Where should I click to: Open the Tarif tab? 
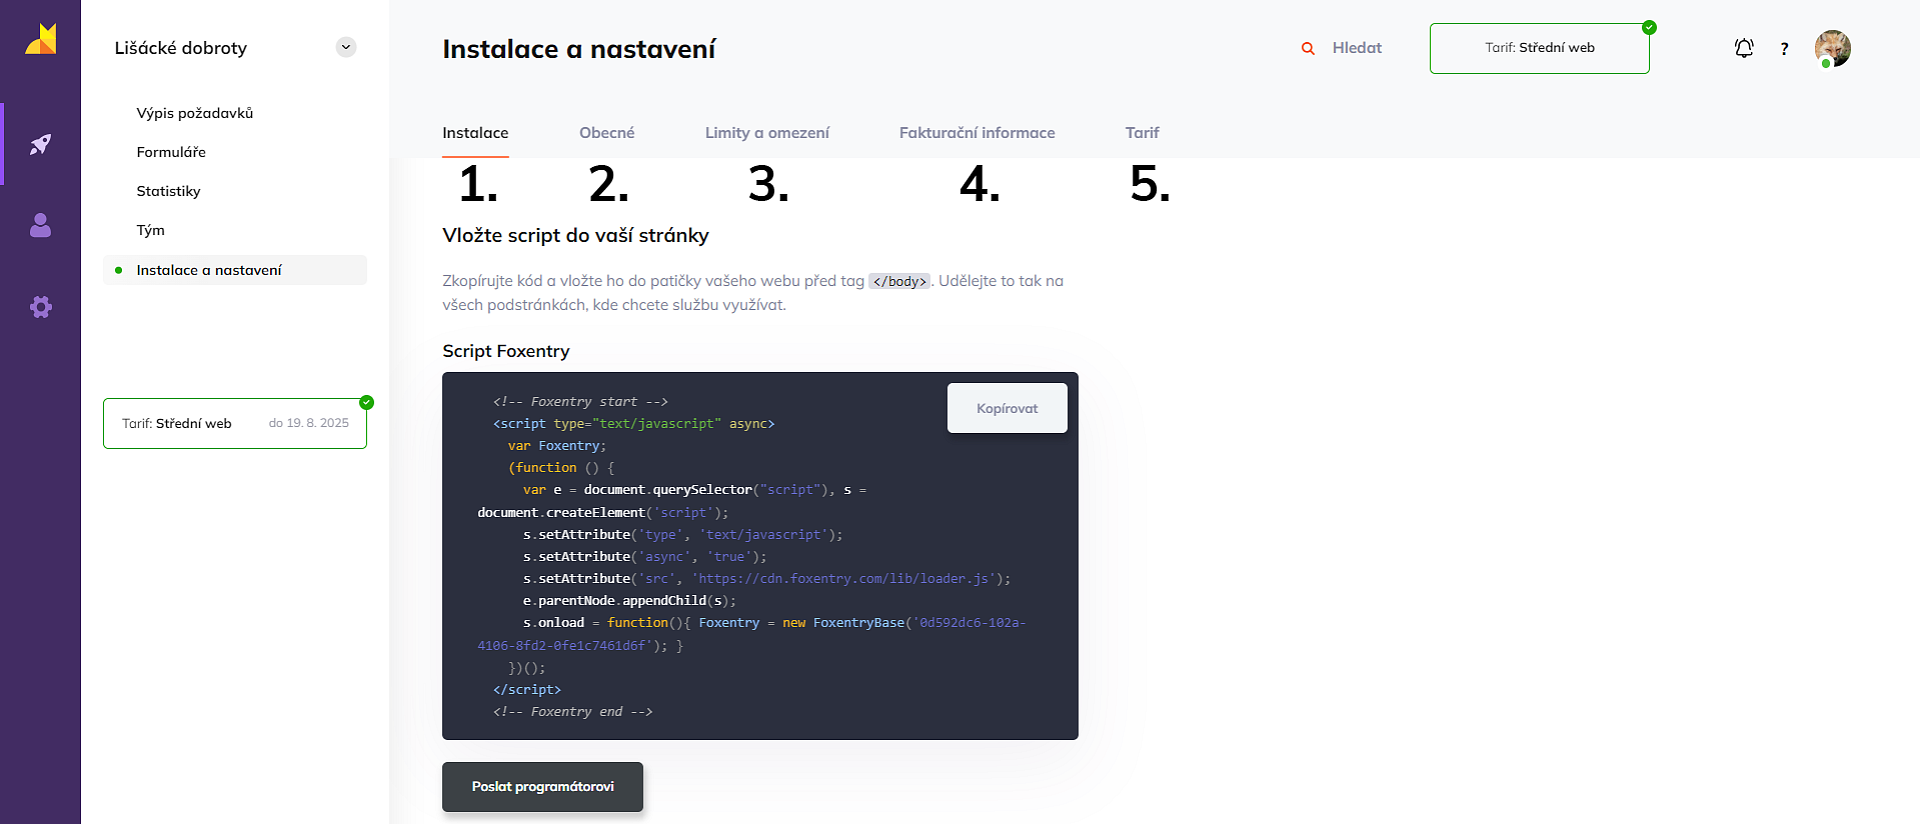[x=1141, y=133]
